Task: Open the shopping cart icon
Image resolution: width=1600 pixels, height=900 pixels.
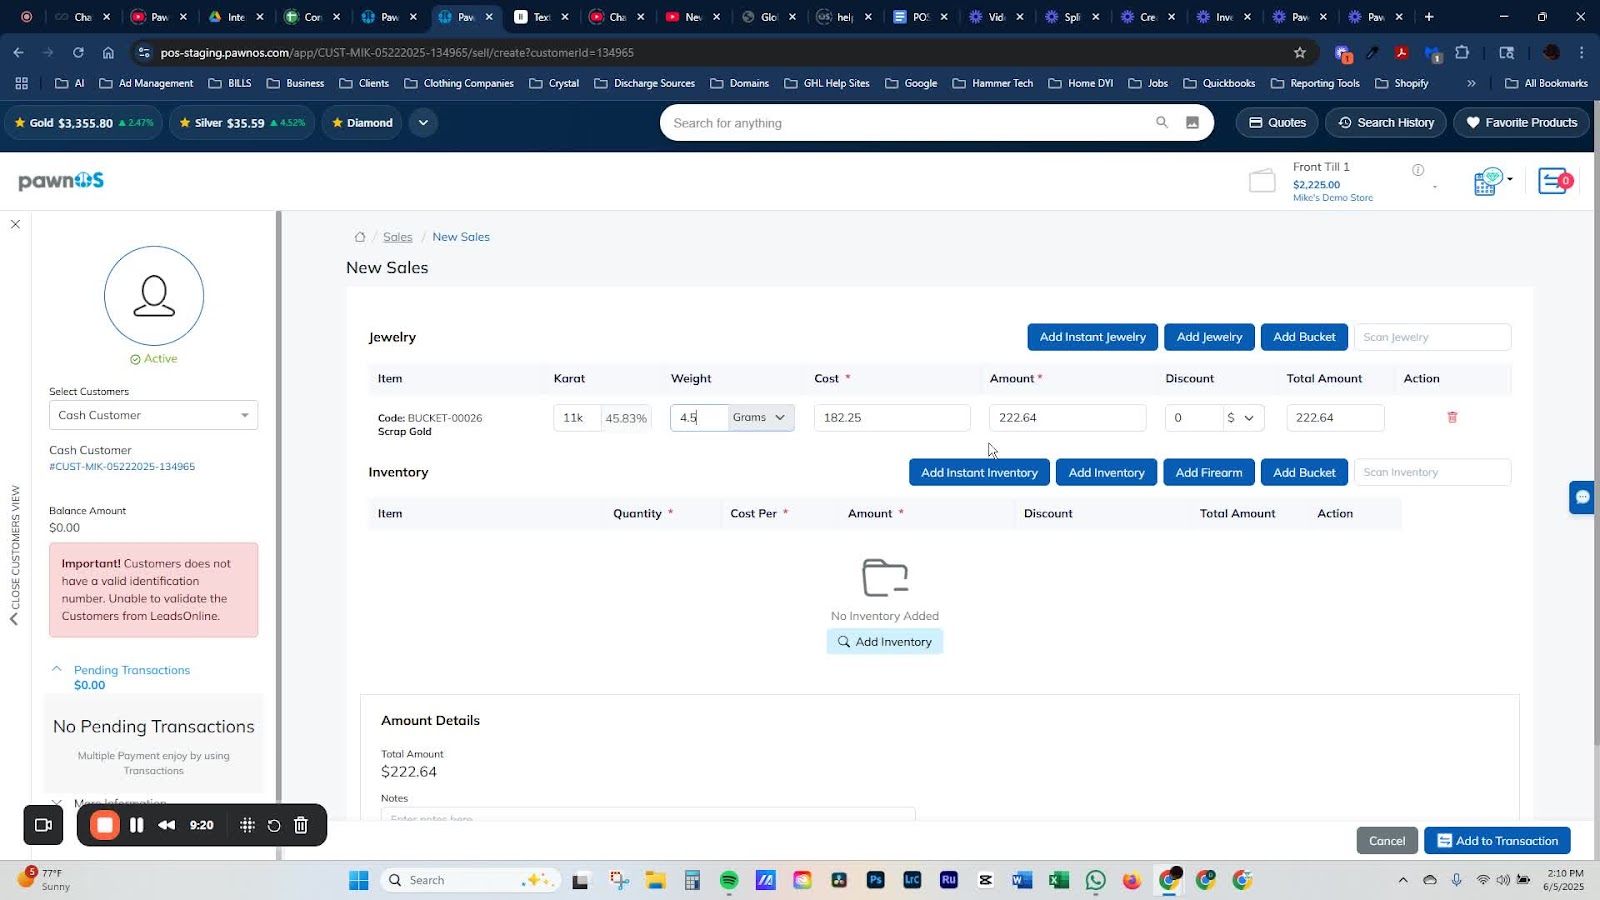Action: coord(1555,181)
